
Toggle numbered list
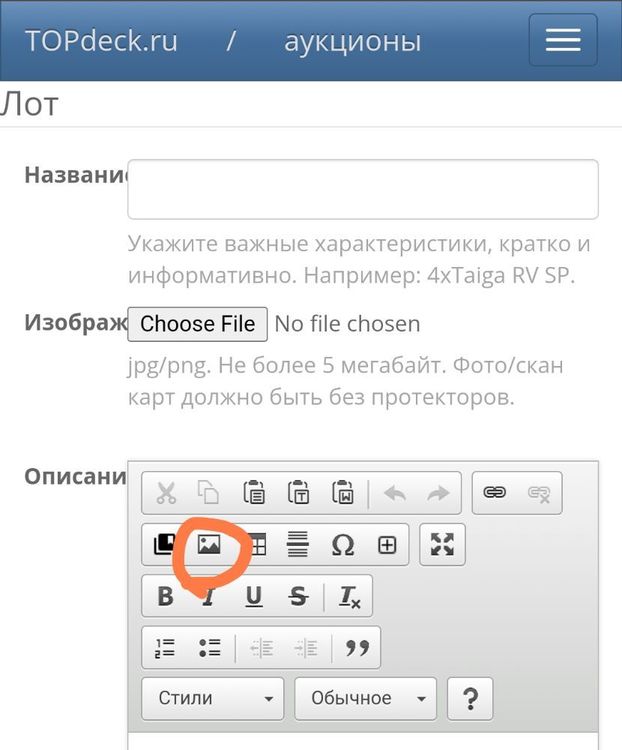pyautogui.click(x=165, y=648)
